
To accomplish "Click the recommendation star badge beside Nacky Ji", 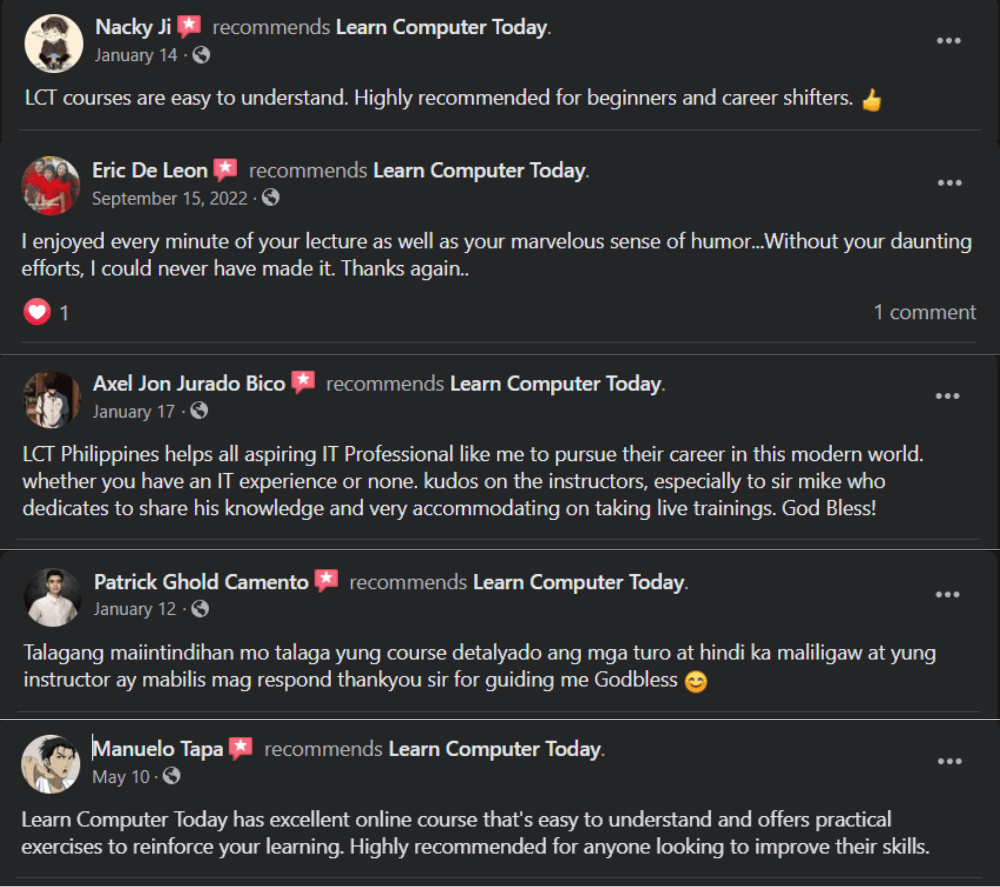I will tap(190, 27).
